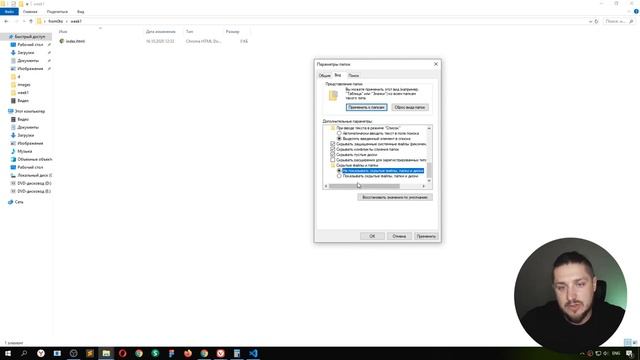The image size is (640, 360).
Task: Show hidden system tray icons chevron
Action: coord(582,353)
